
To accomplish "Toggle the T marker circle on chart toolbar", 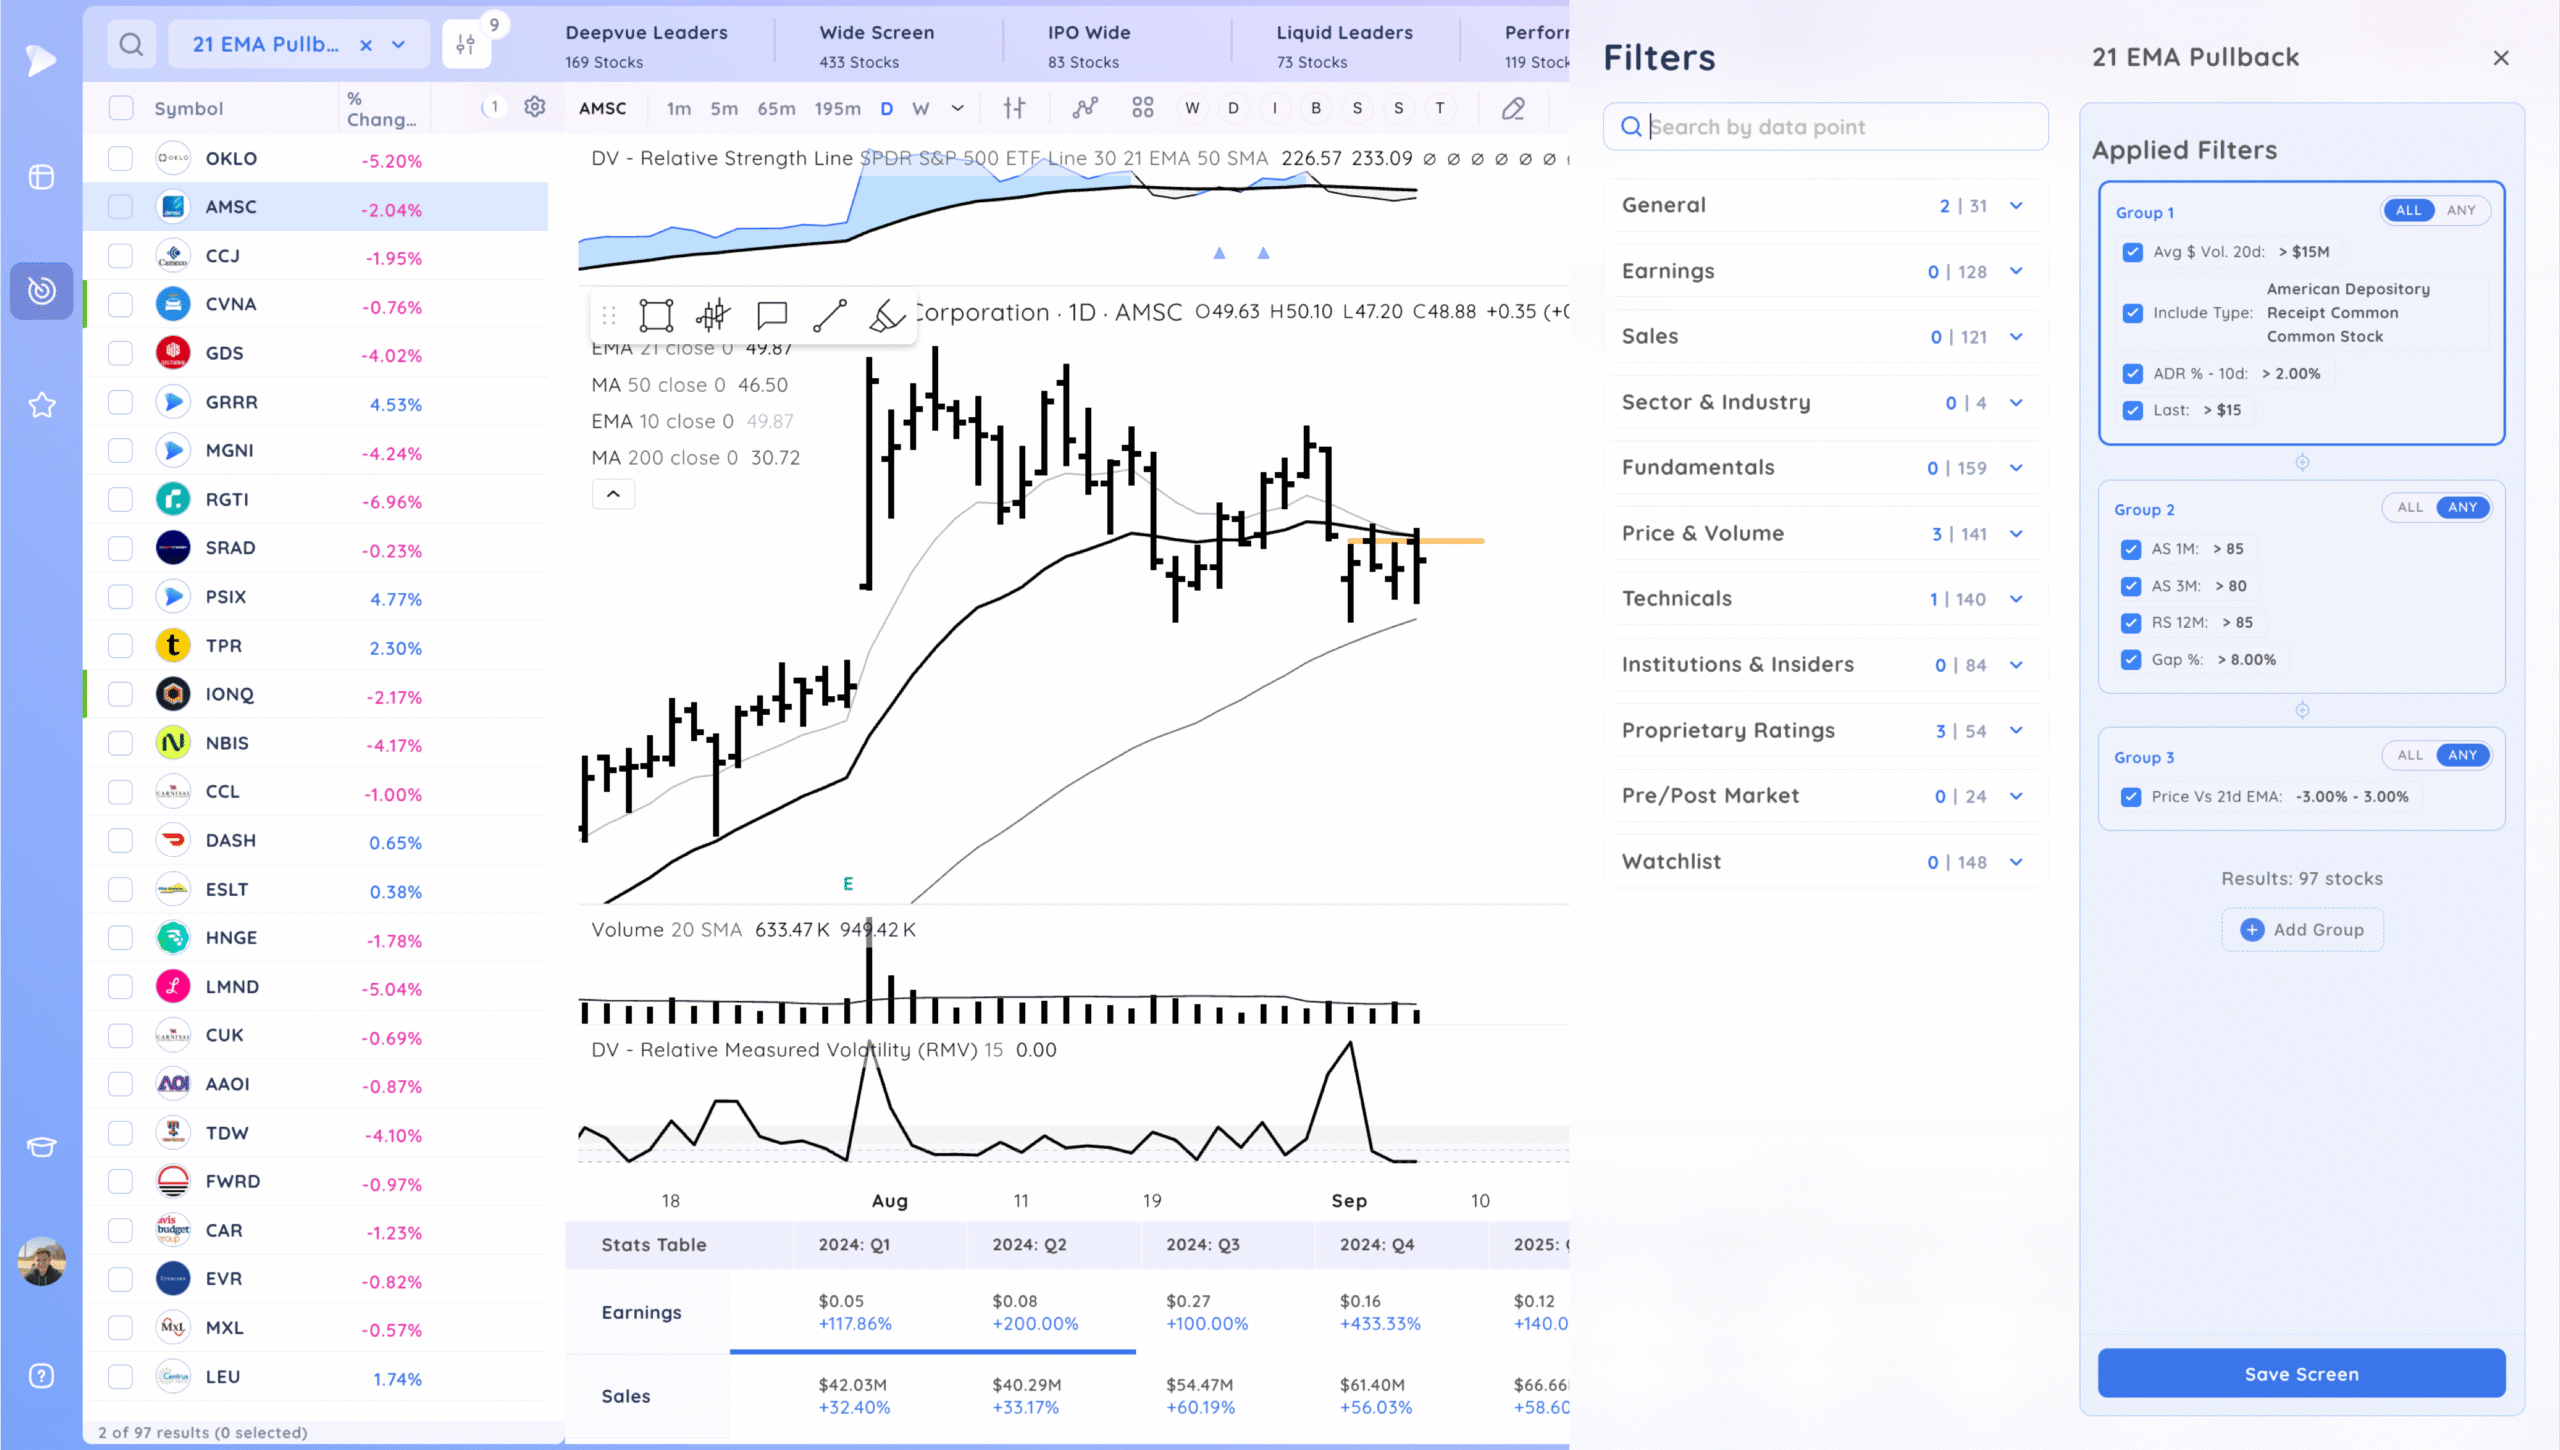I will [x=1440, y=108].
